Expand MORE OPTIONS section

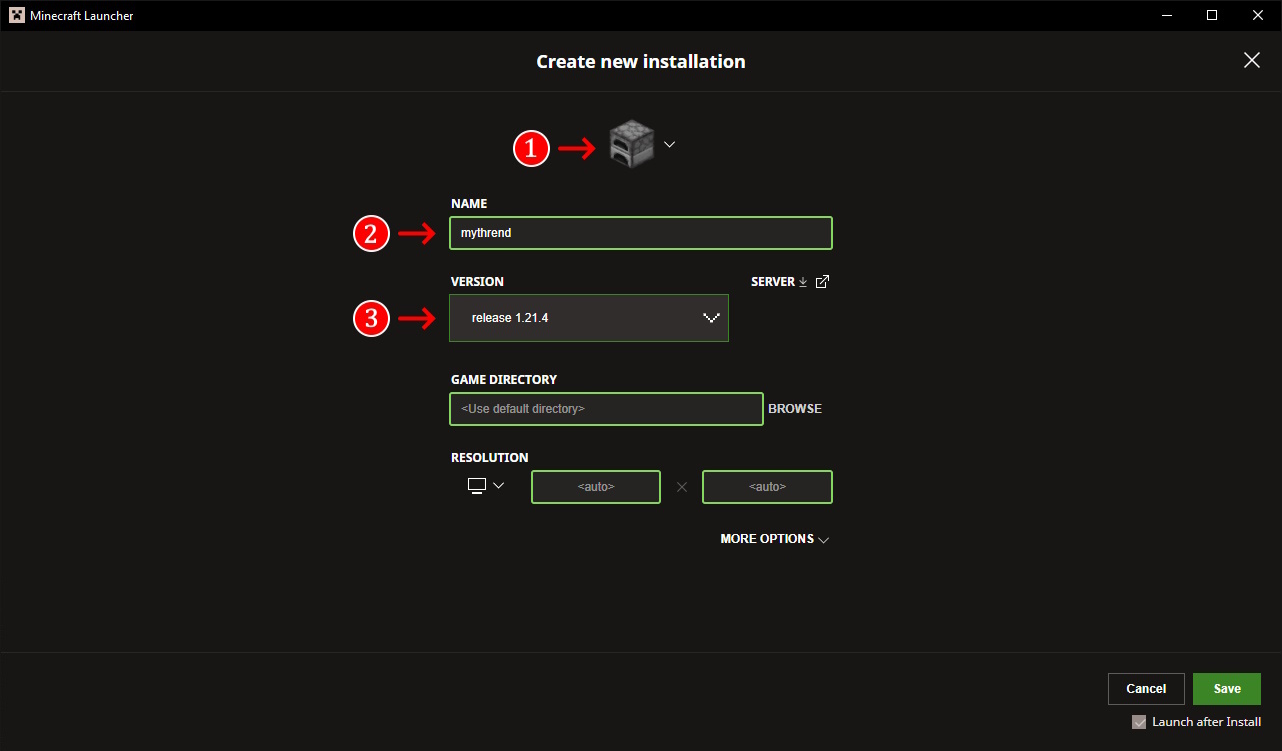click(775, 539)
